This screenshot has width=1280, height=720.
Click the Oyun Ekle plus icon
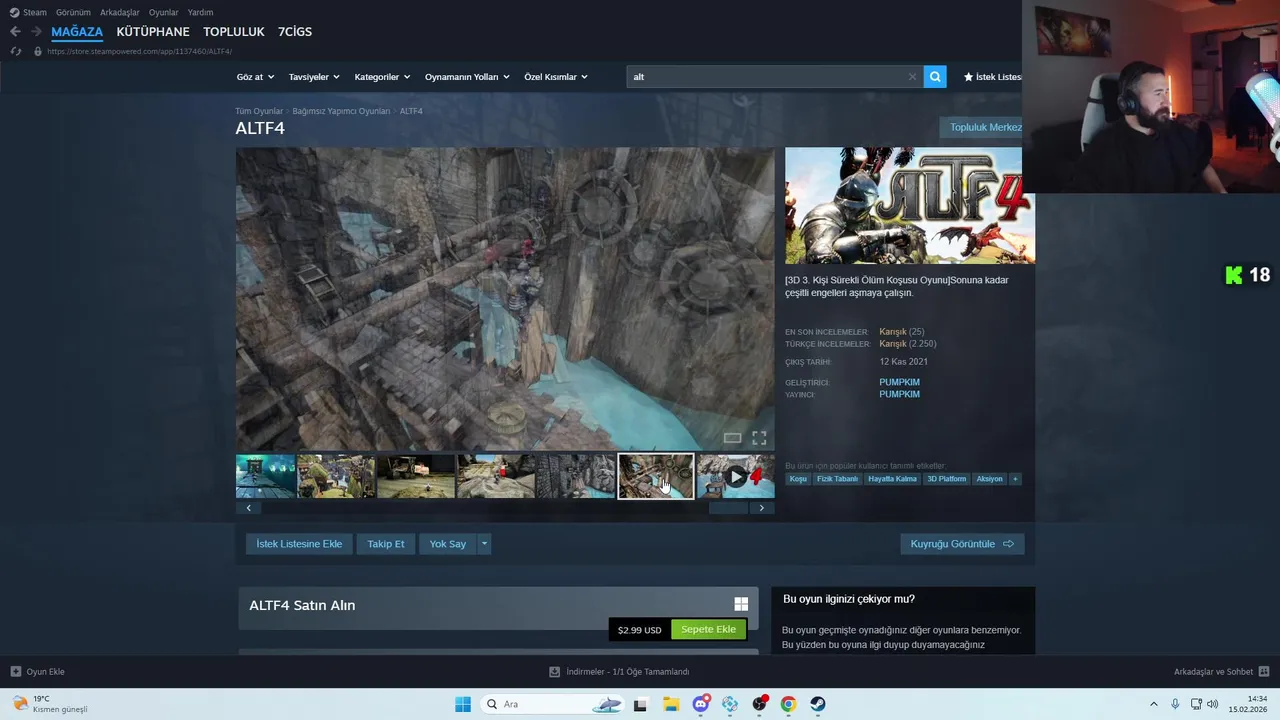pos(15,672)
